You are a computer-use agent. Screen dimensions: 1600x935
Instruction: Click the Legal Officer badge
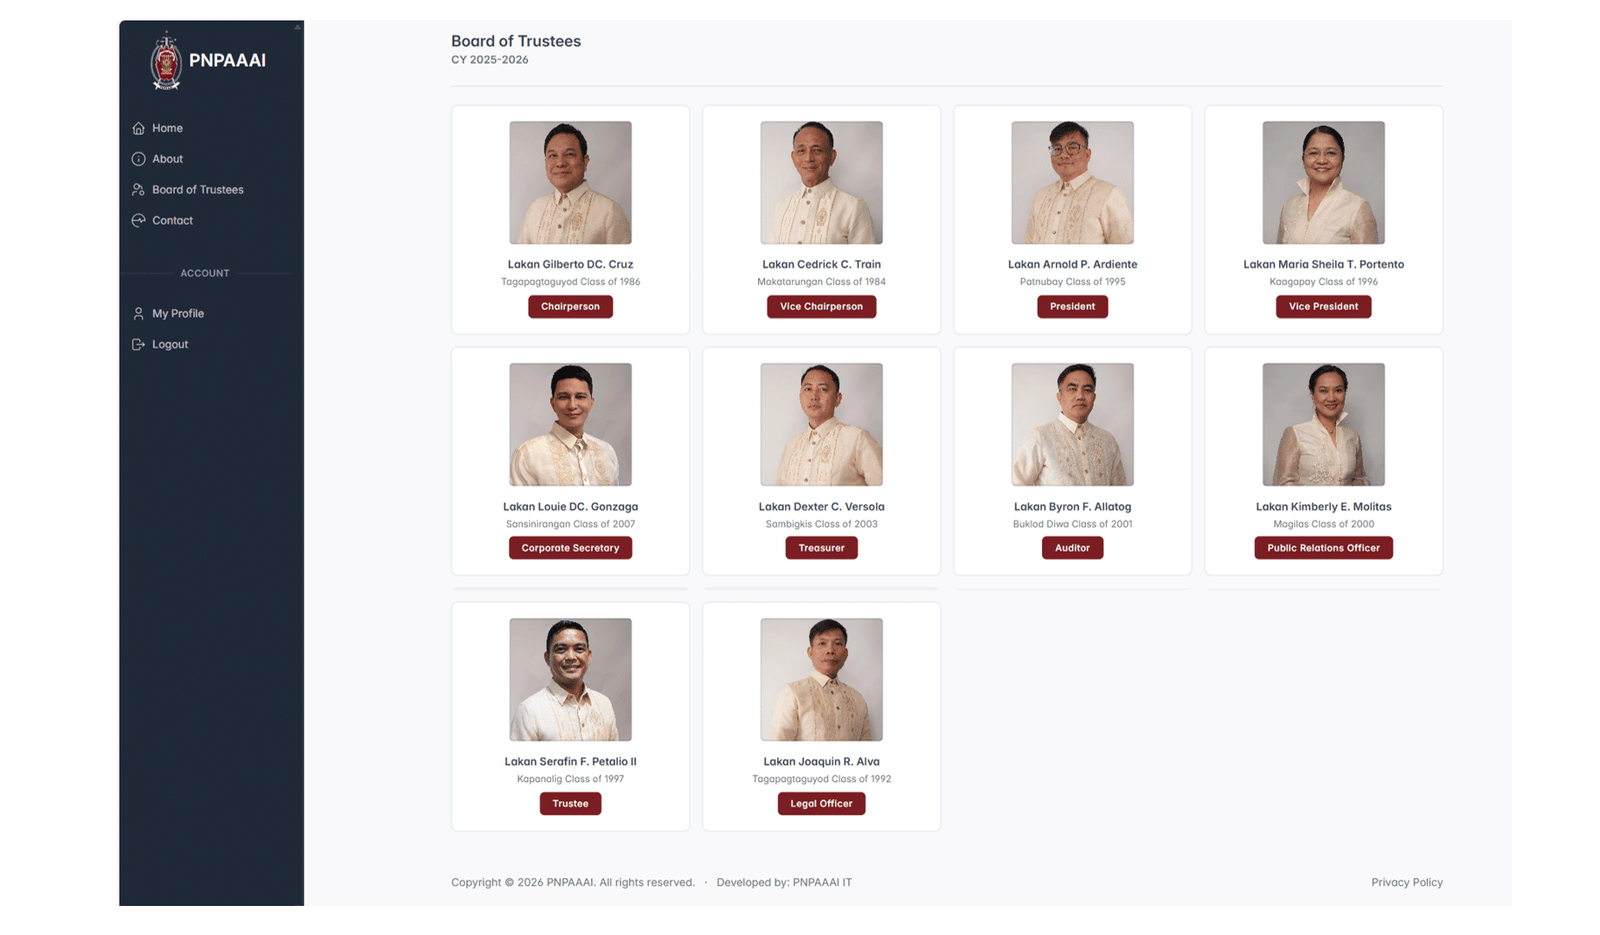(x=821, y=803)
